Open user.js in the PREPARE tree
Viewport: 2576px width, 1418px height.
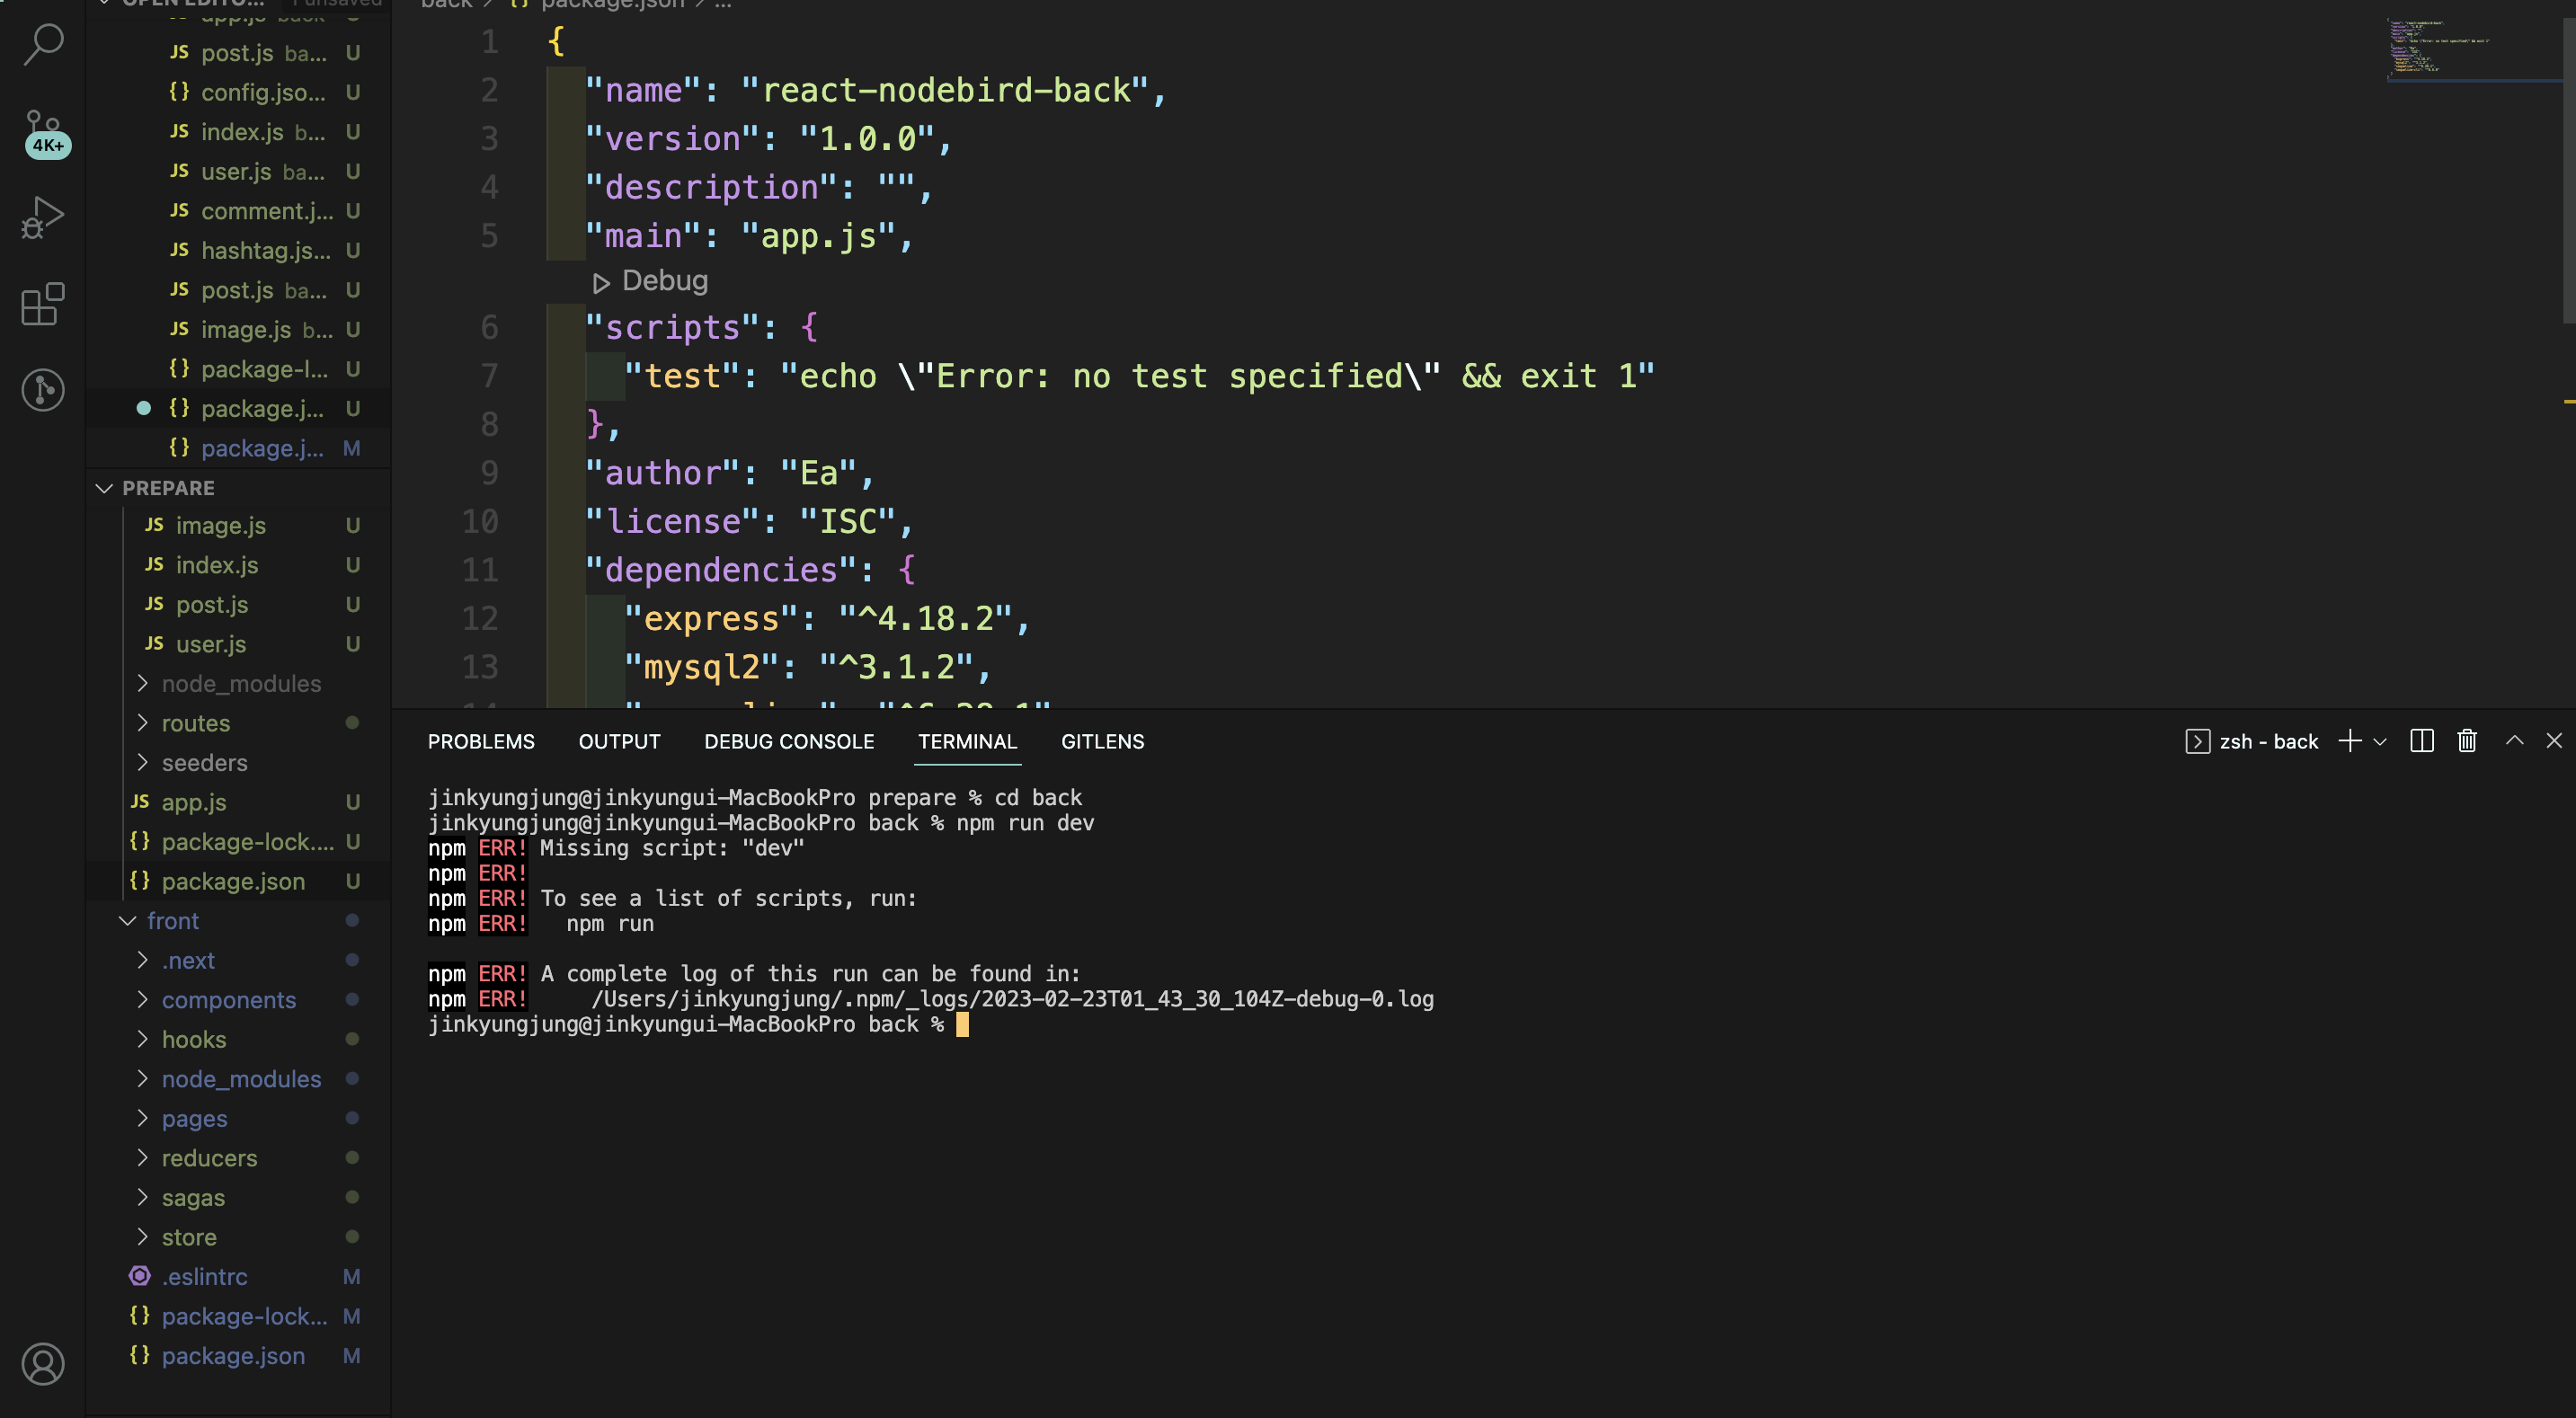click(238, 644)
